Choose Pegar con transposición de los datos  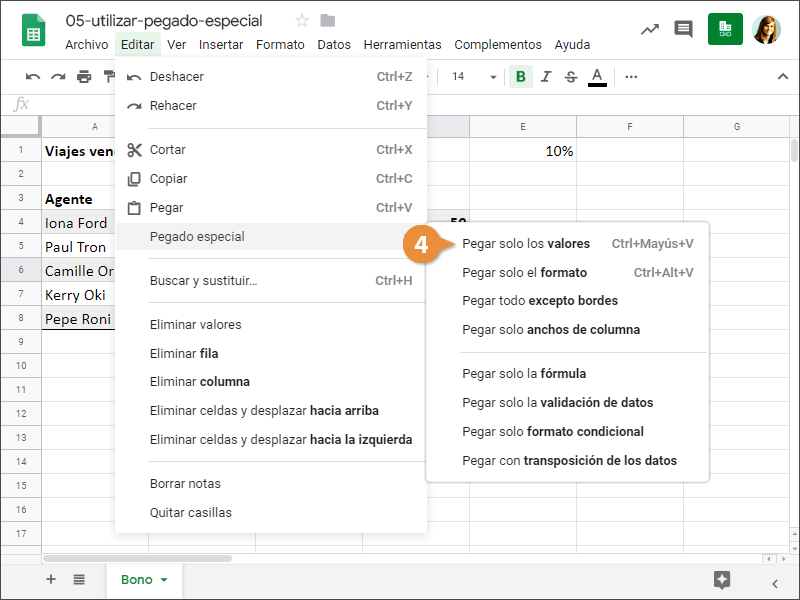click(569, 461)
